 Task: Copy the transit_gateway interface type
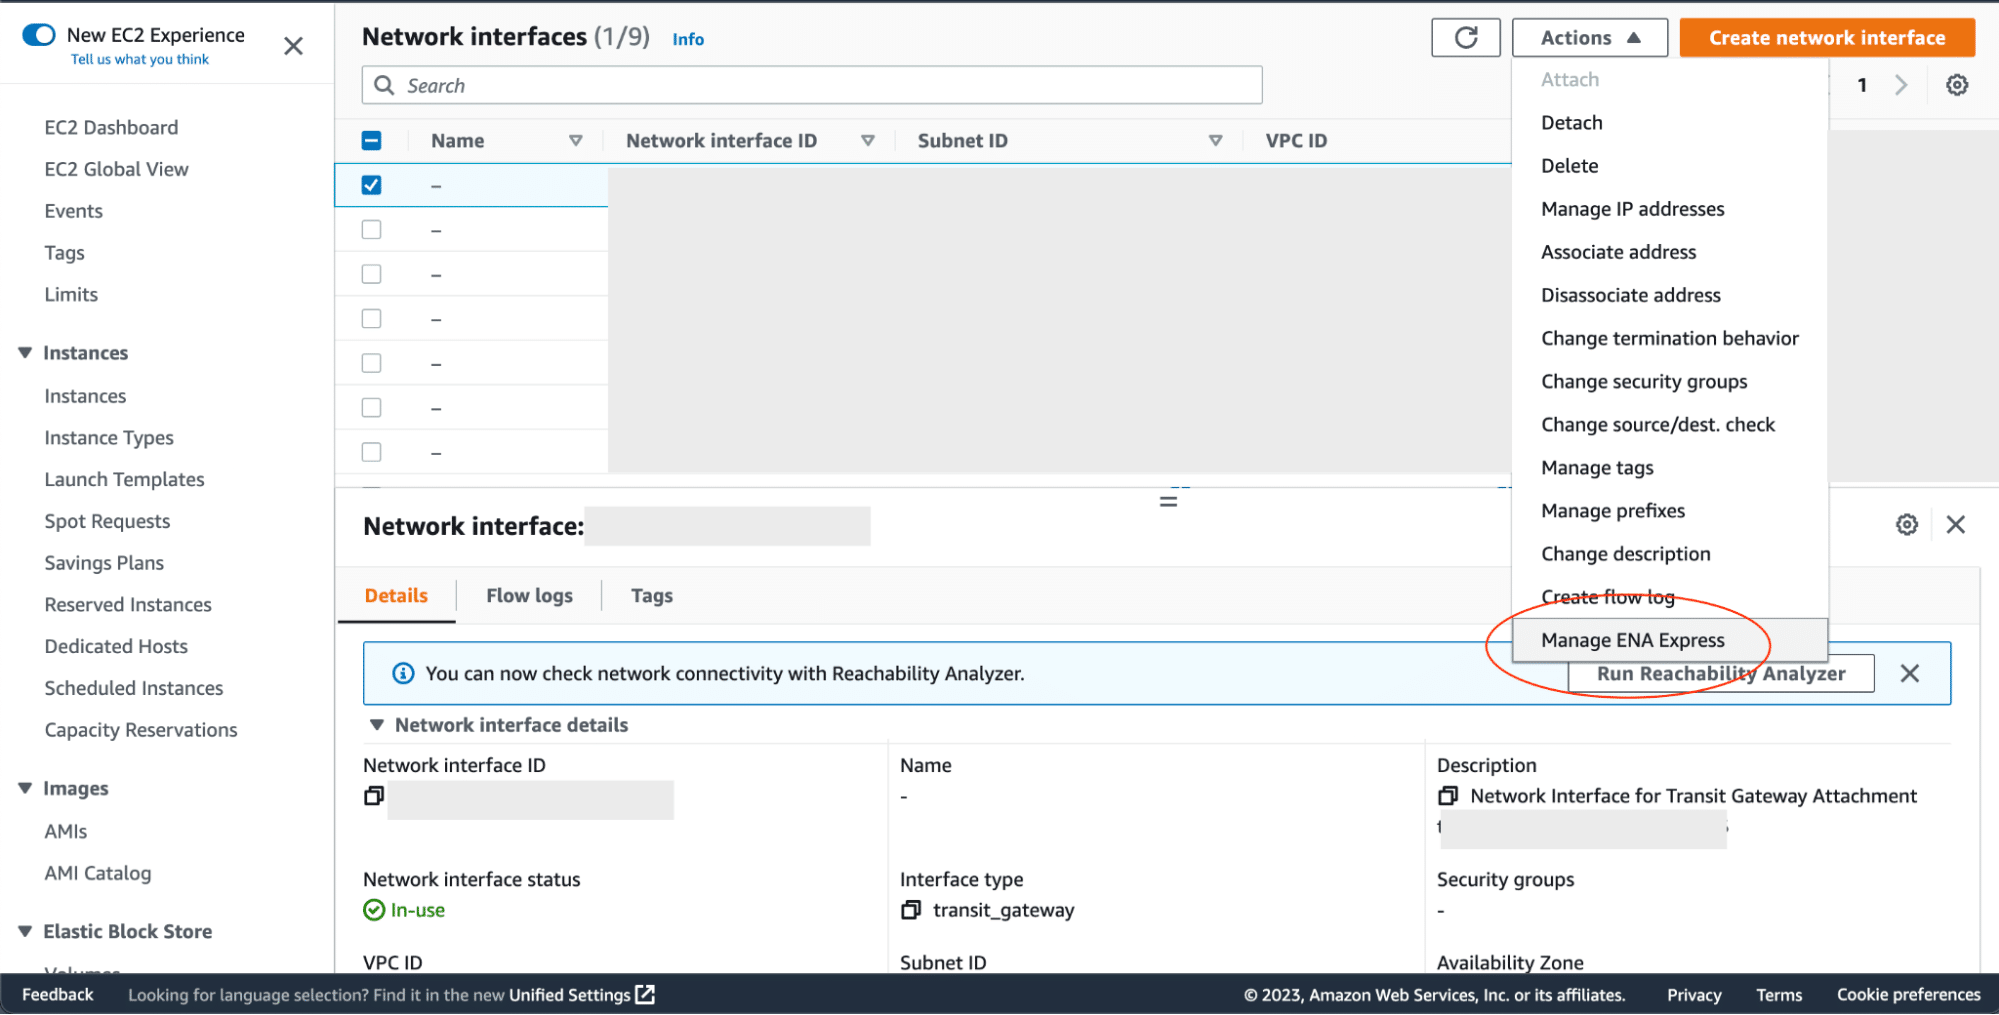click(911, 910)
